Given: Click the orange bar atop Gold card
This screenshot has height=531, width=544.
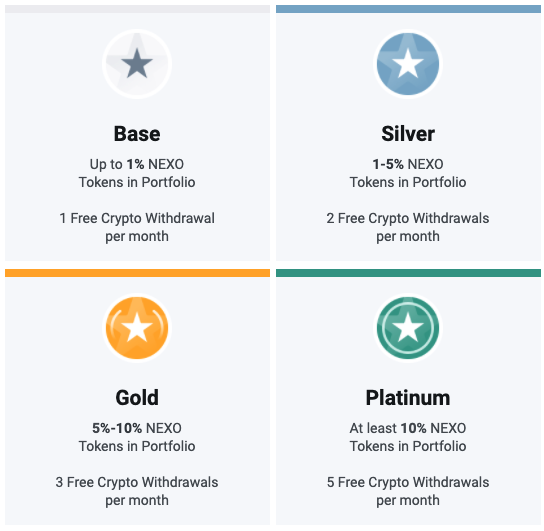Looking at the screenshot, I should tap(137, 273).
